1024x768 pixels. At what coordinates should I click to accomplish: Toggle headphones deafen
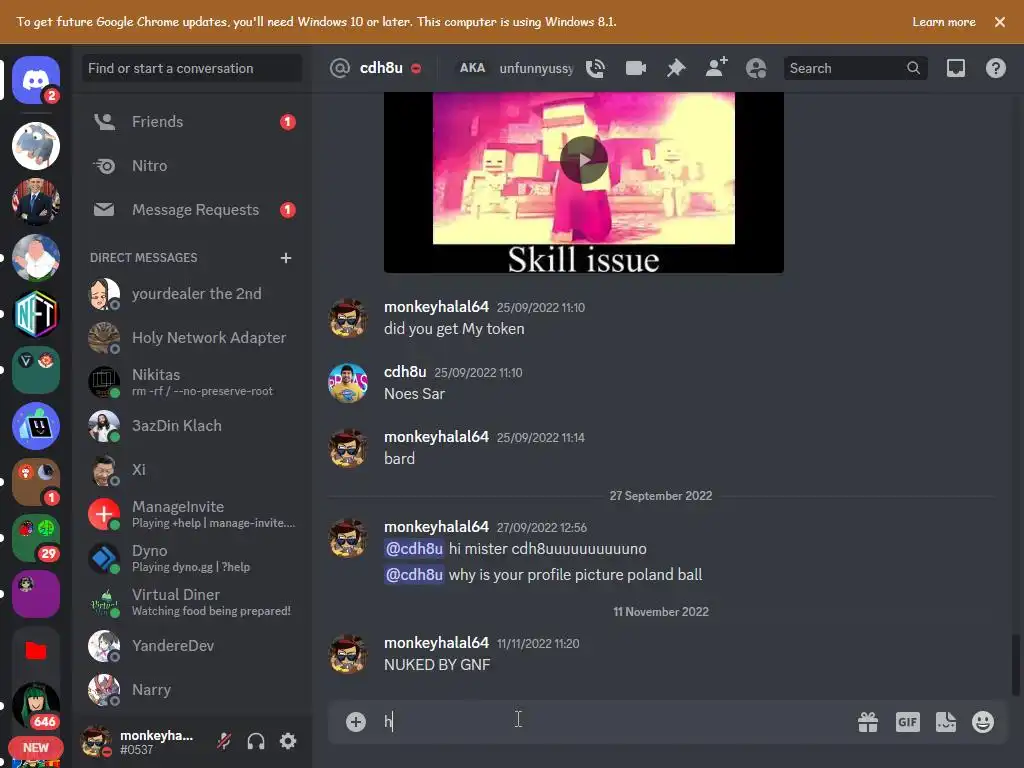(x=256, y=741)
